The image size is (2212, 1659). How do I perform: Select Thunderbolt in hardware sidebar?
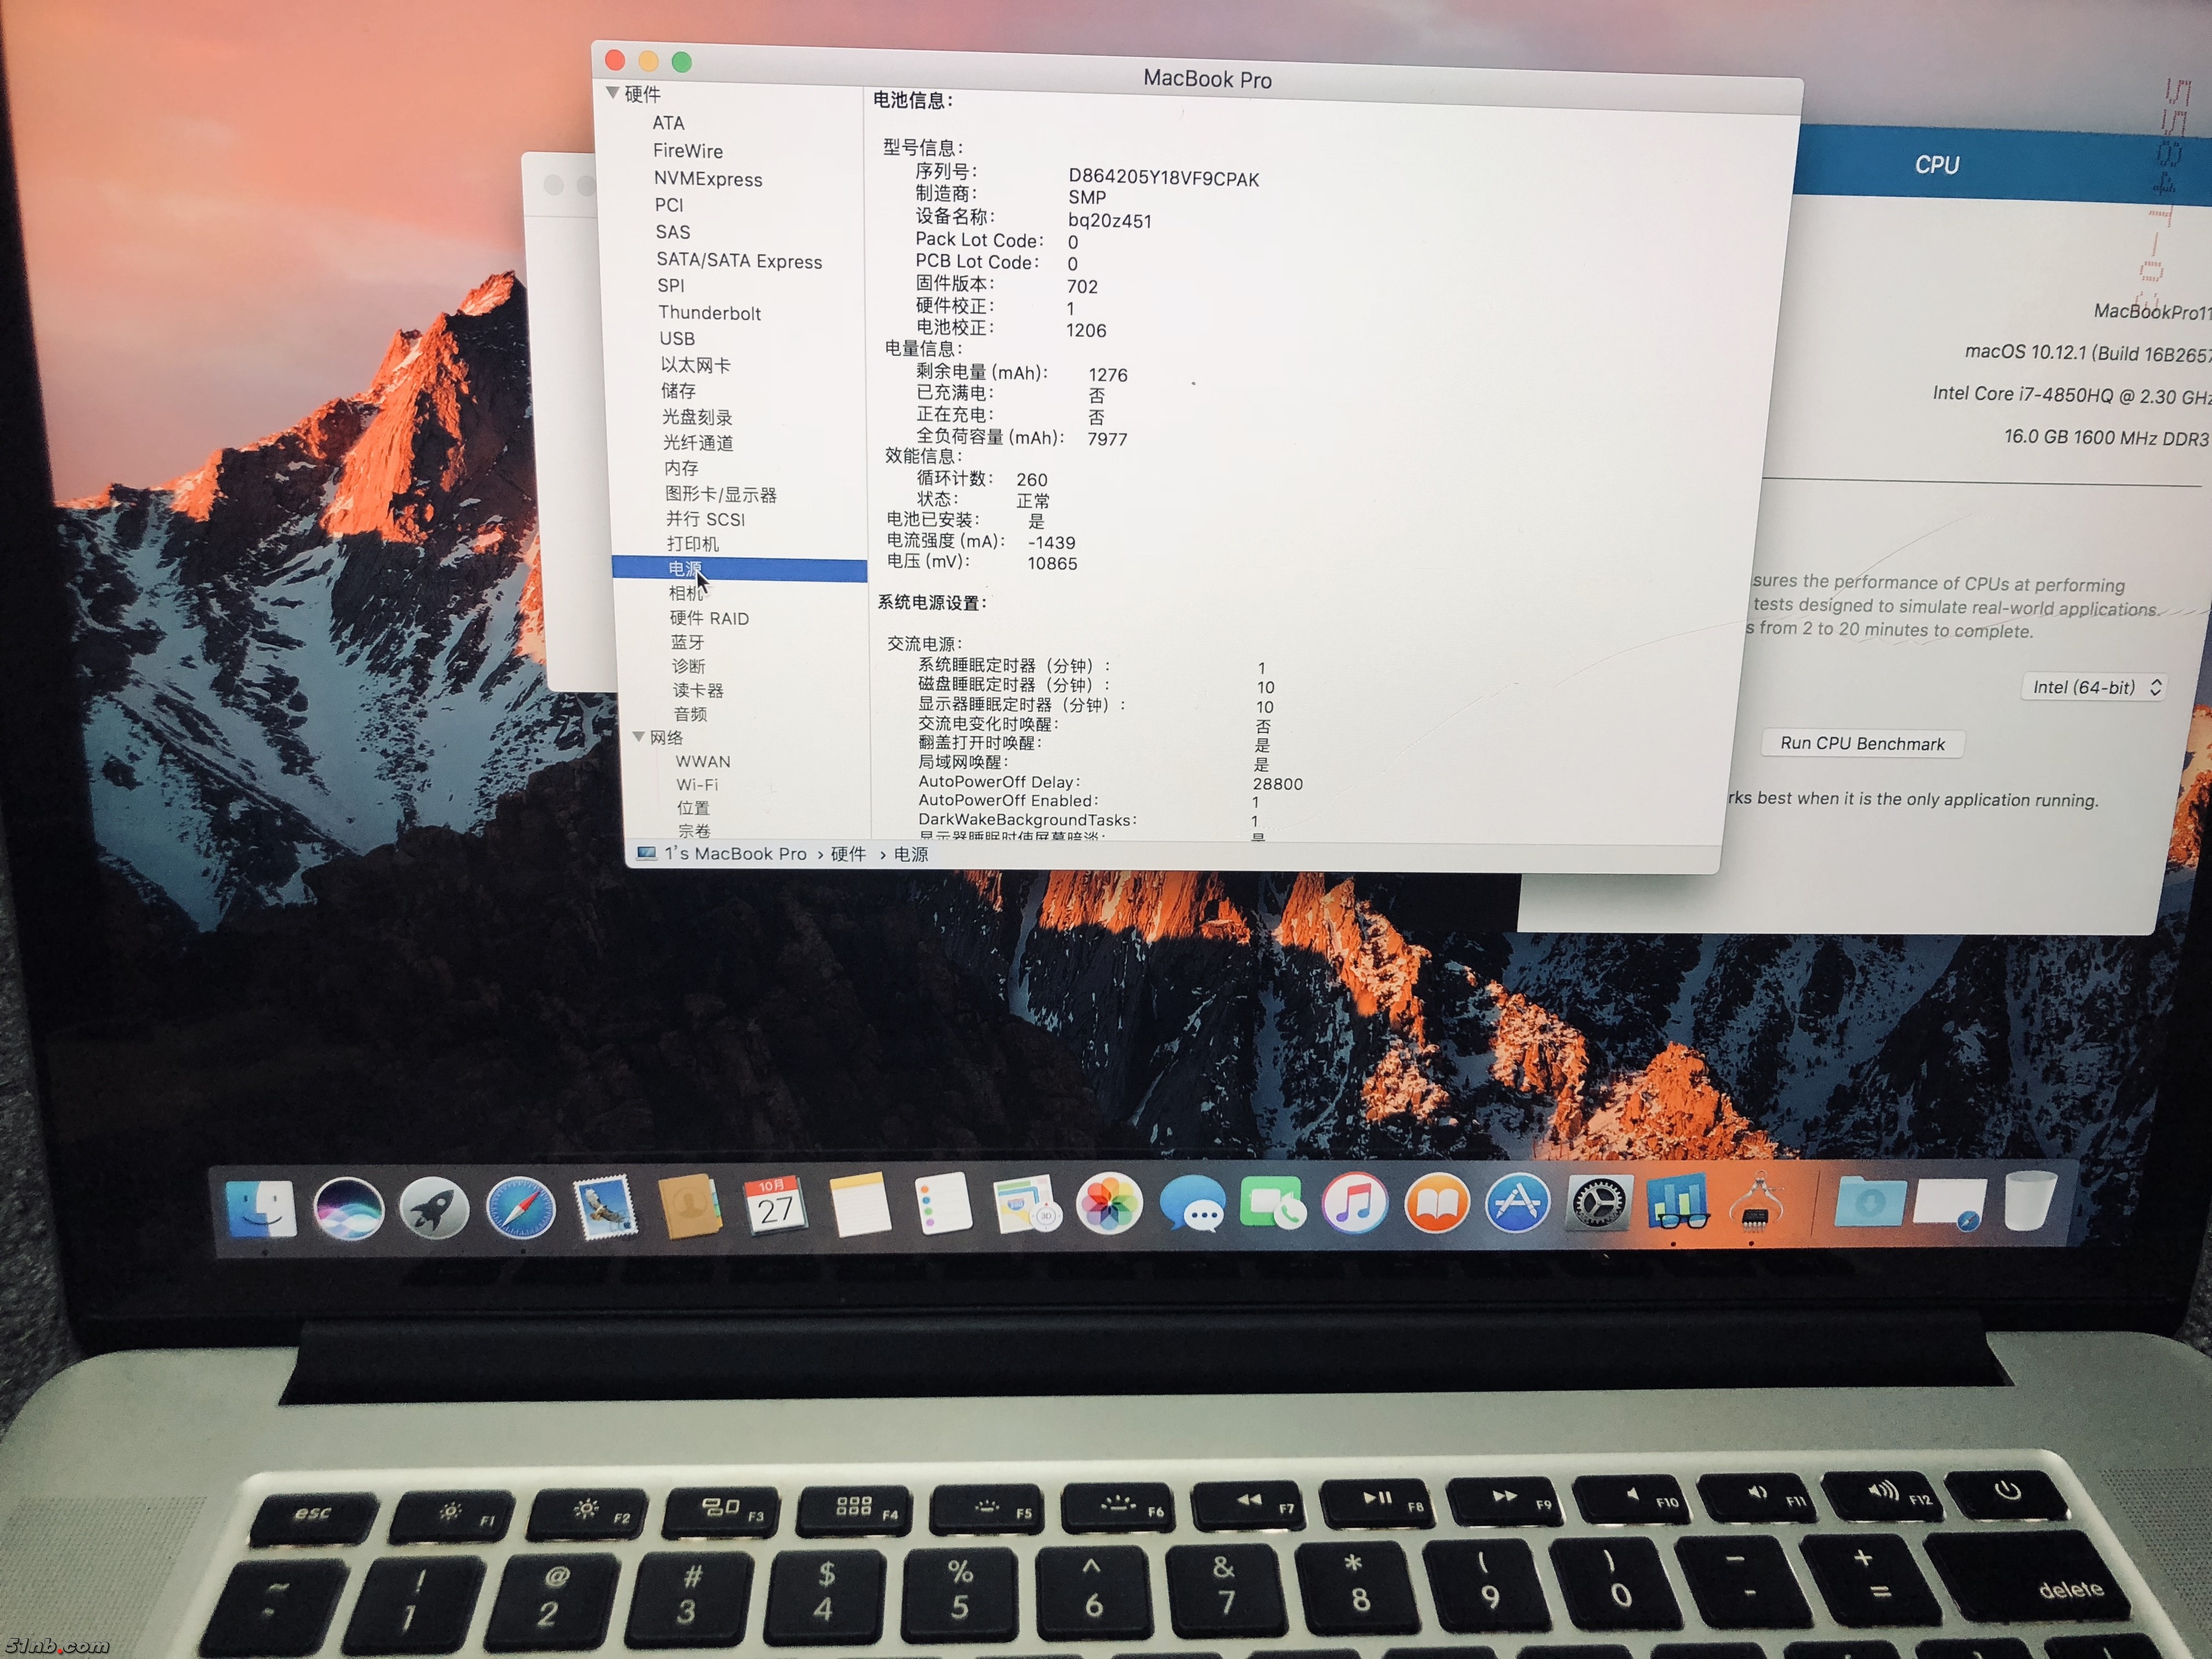[x=709, y=313]
